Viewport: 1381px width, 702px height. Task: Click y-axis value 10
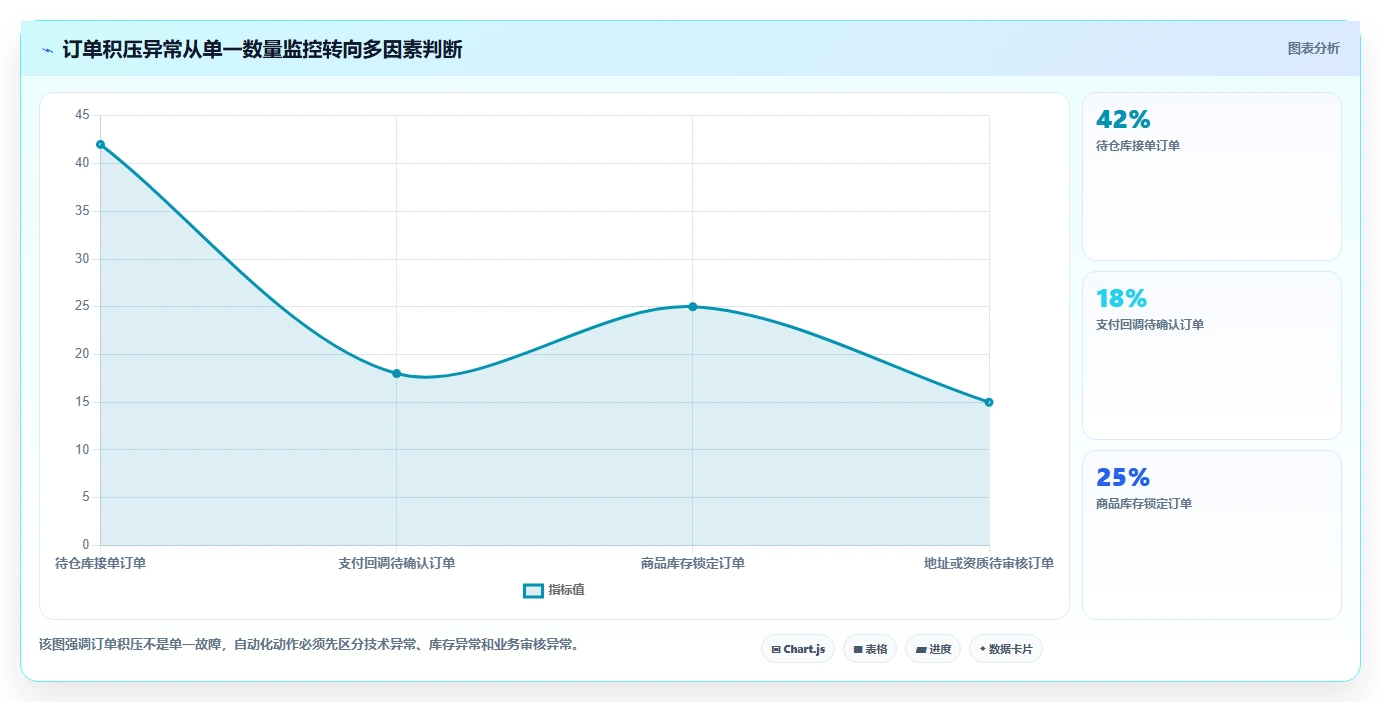[82, 450]
